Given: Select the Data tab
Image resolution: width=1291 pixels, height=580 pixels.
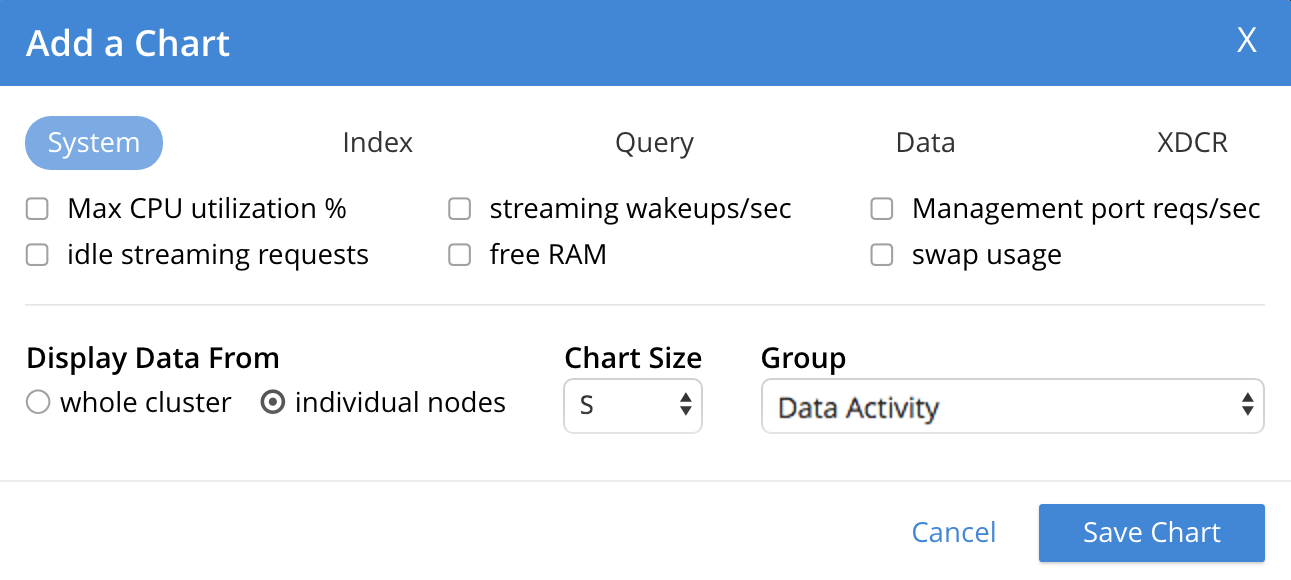Looking at the screenshot, I should point(925,143).
